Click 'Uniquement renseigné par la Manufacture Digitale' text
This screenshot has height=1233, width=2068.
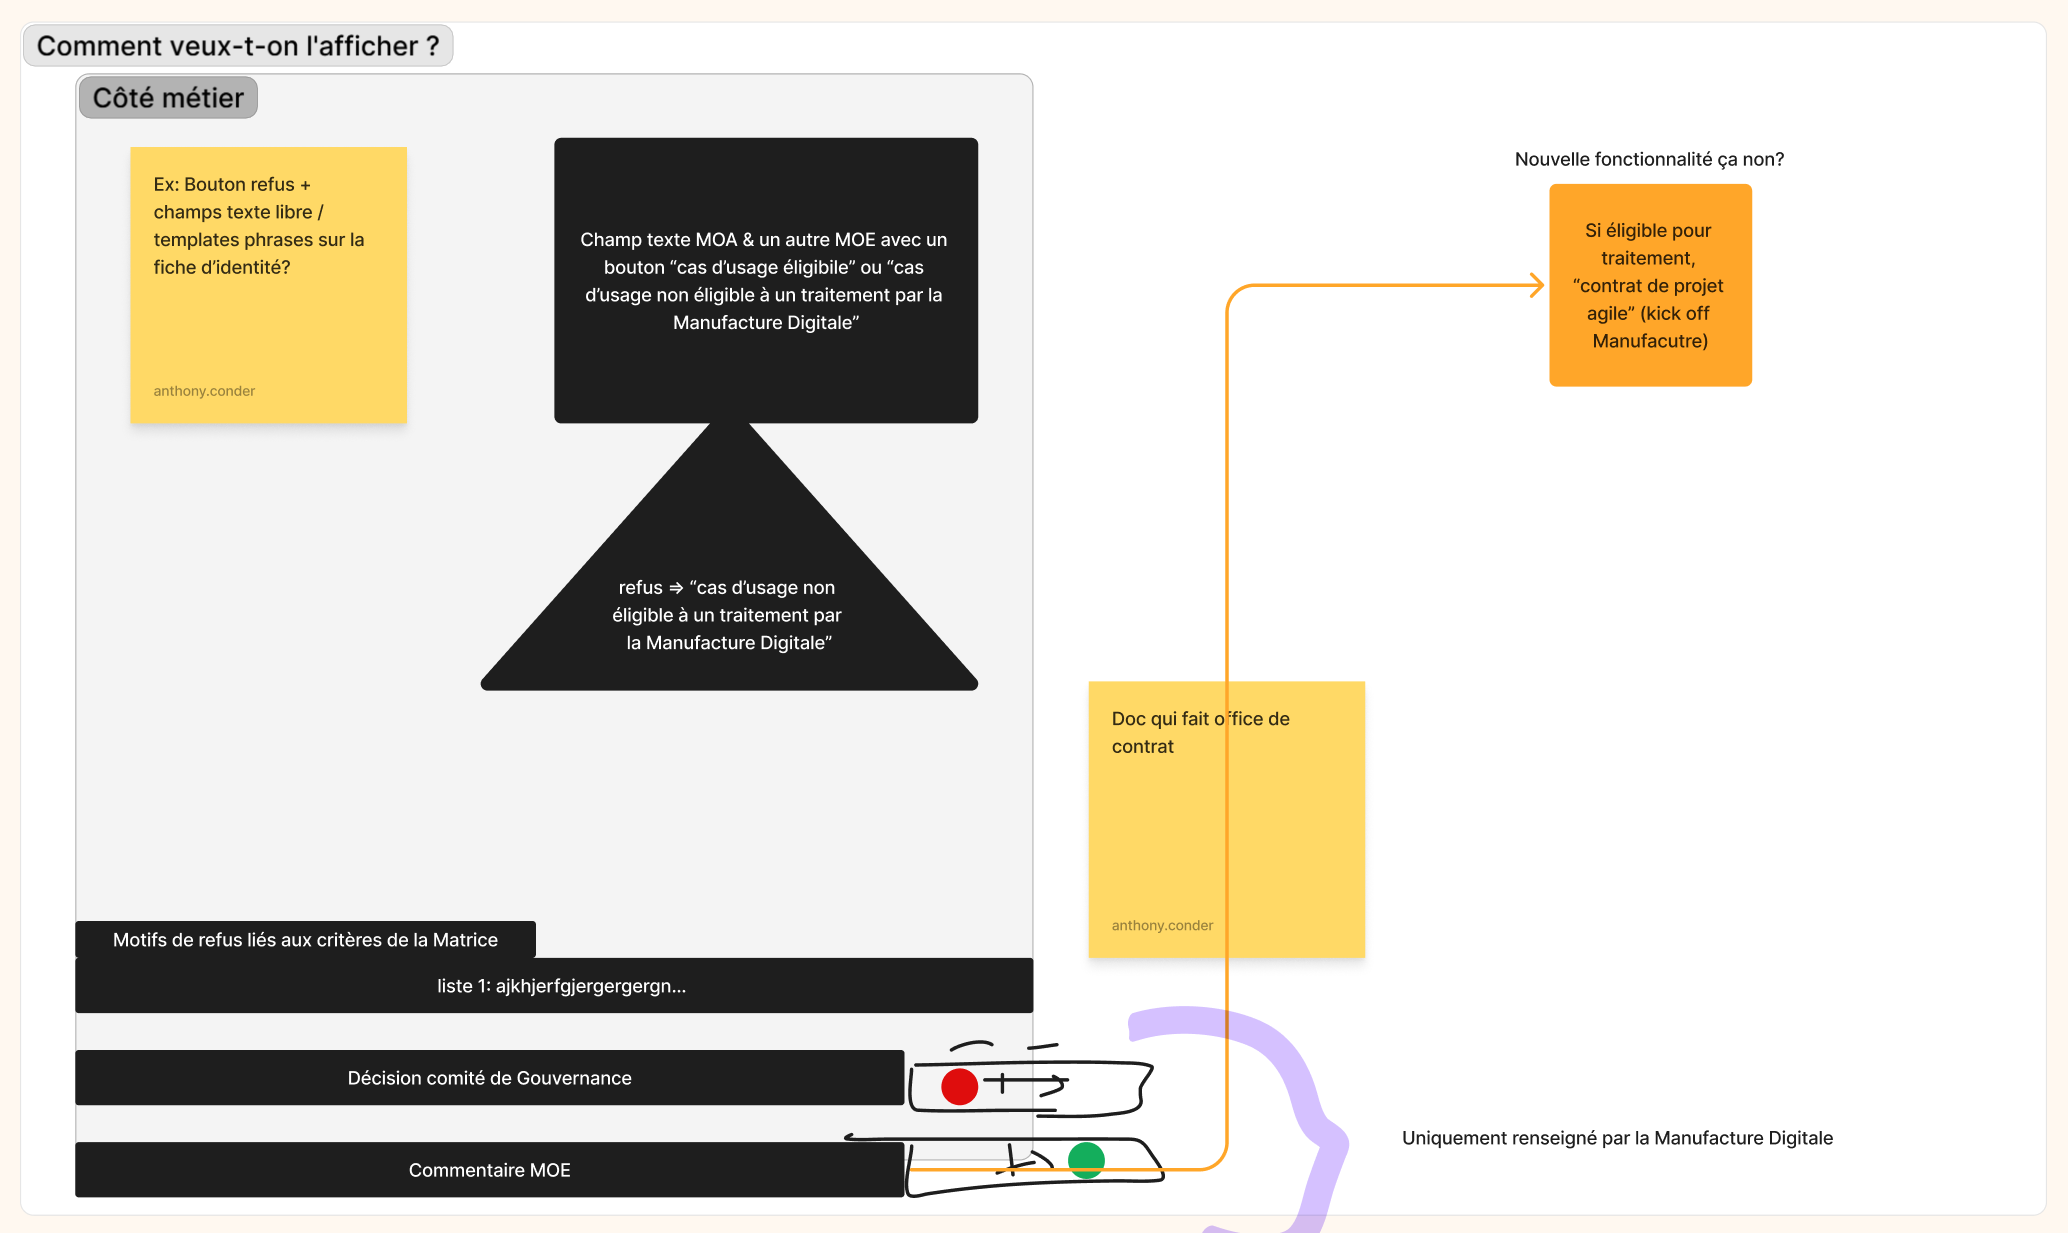(x=1617, y=1138)
